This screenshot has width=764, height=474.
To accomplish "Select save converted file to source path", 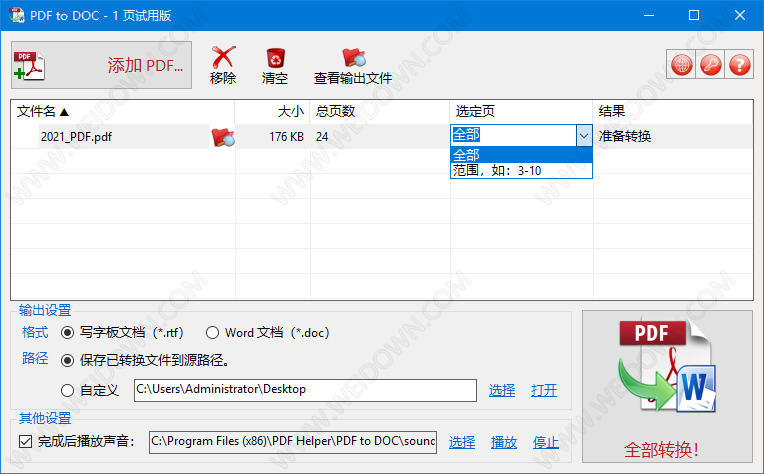I will [68, 361].
